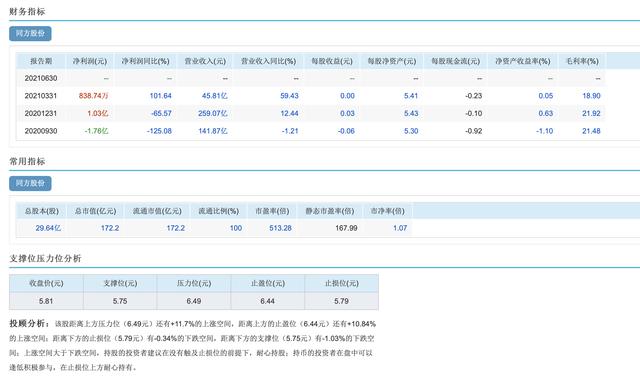The height and width of the screenshot is (381, 640).
Task: Click cash flow per share -0.92
Action: tap(473, 131)
